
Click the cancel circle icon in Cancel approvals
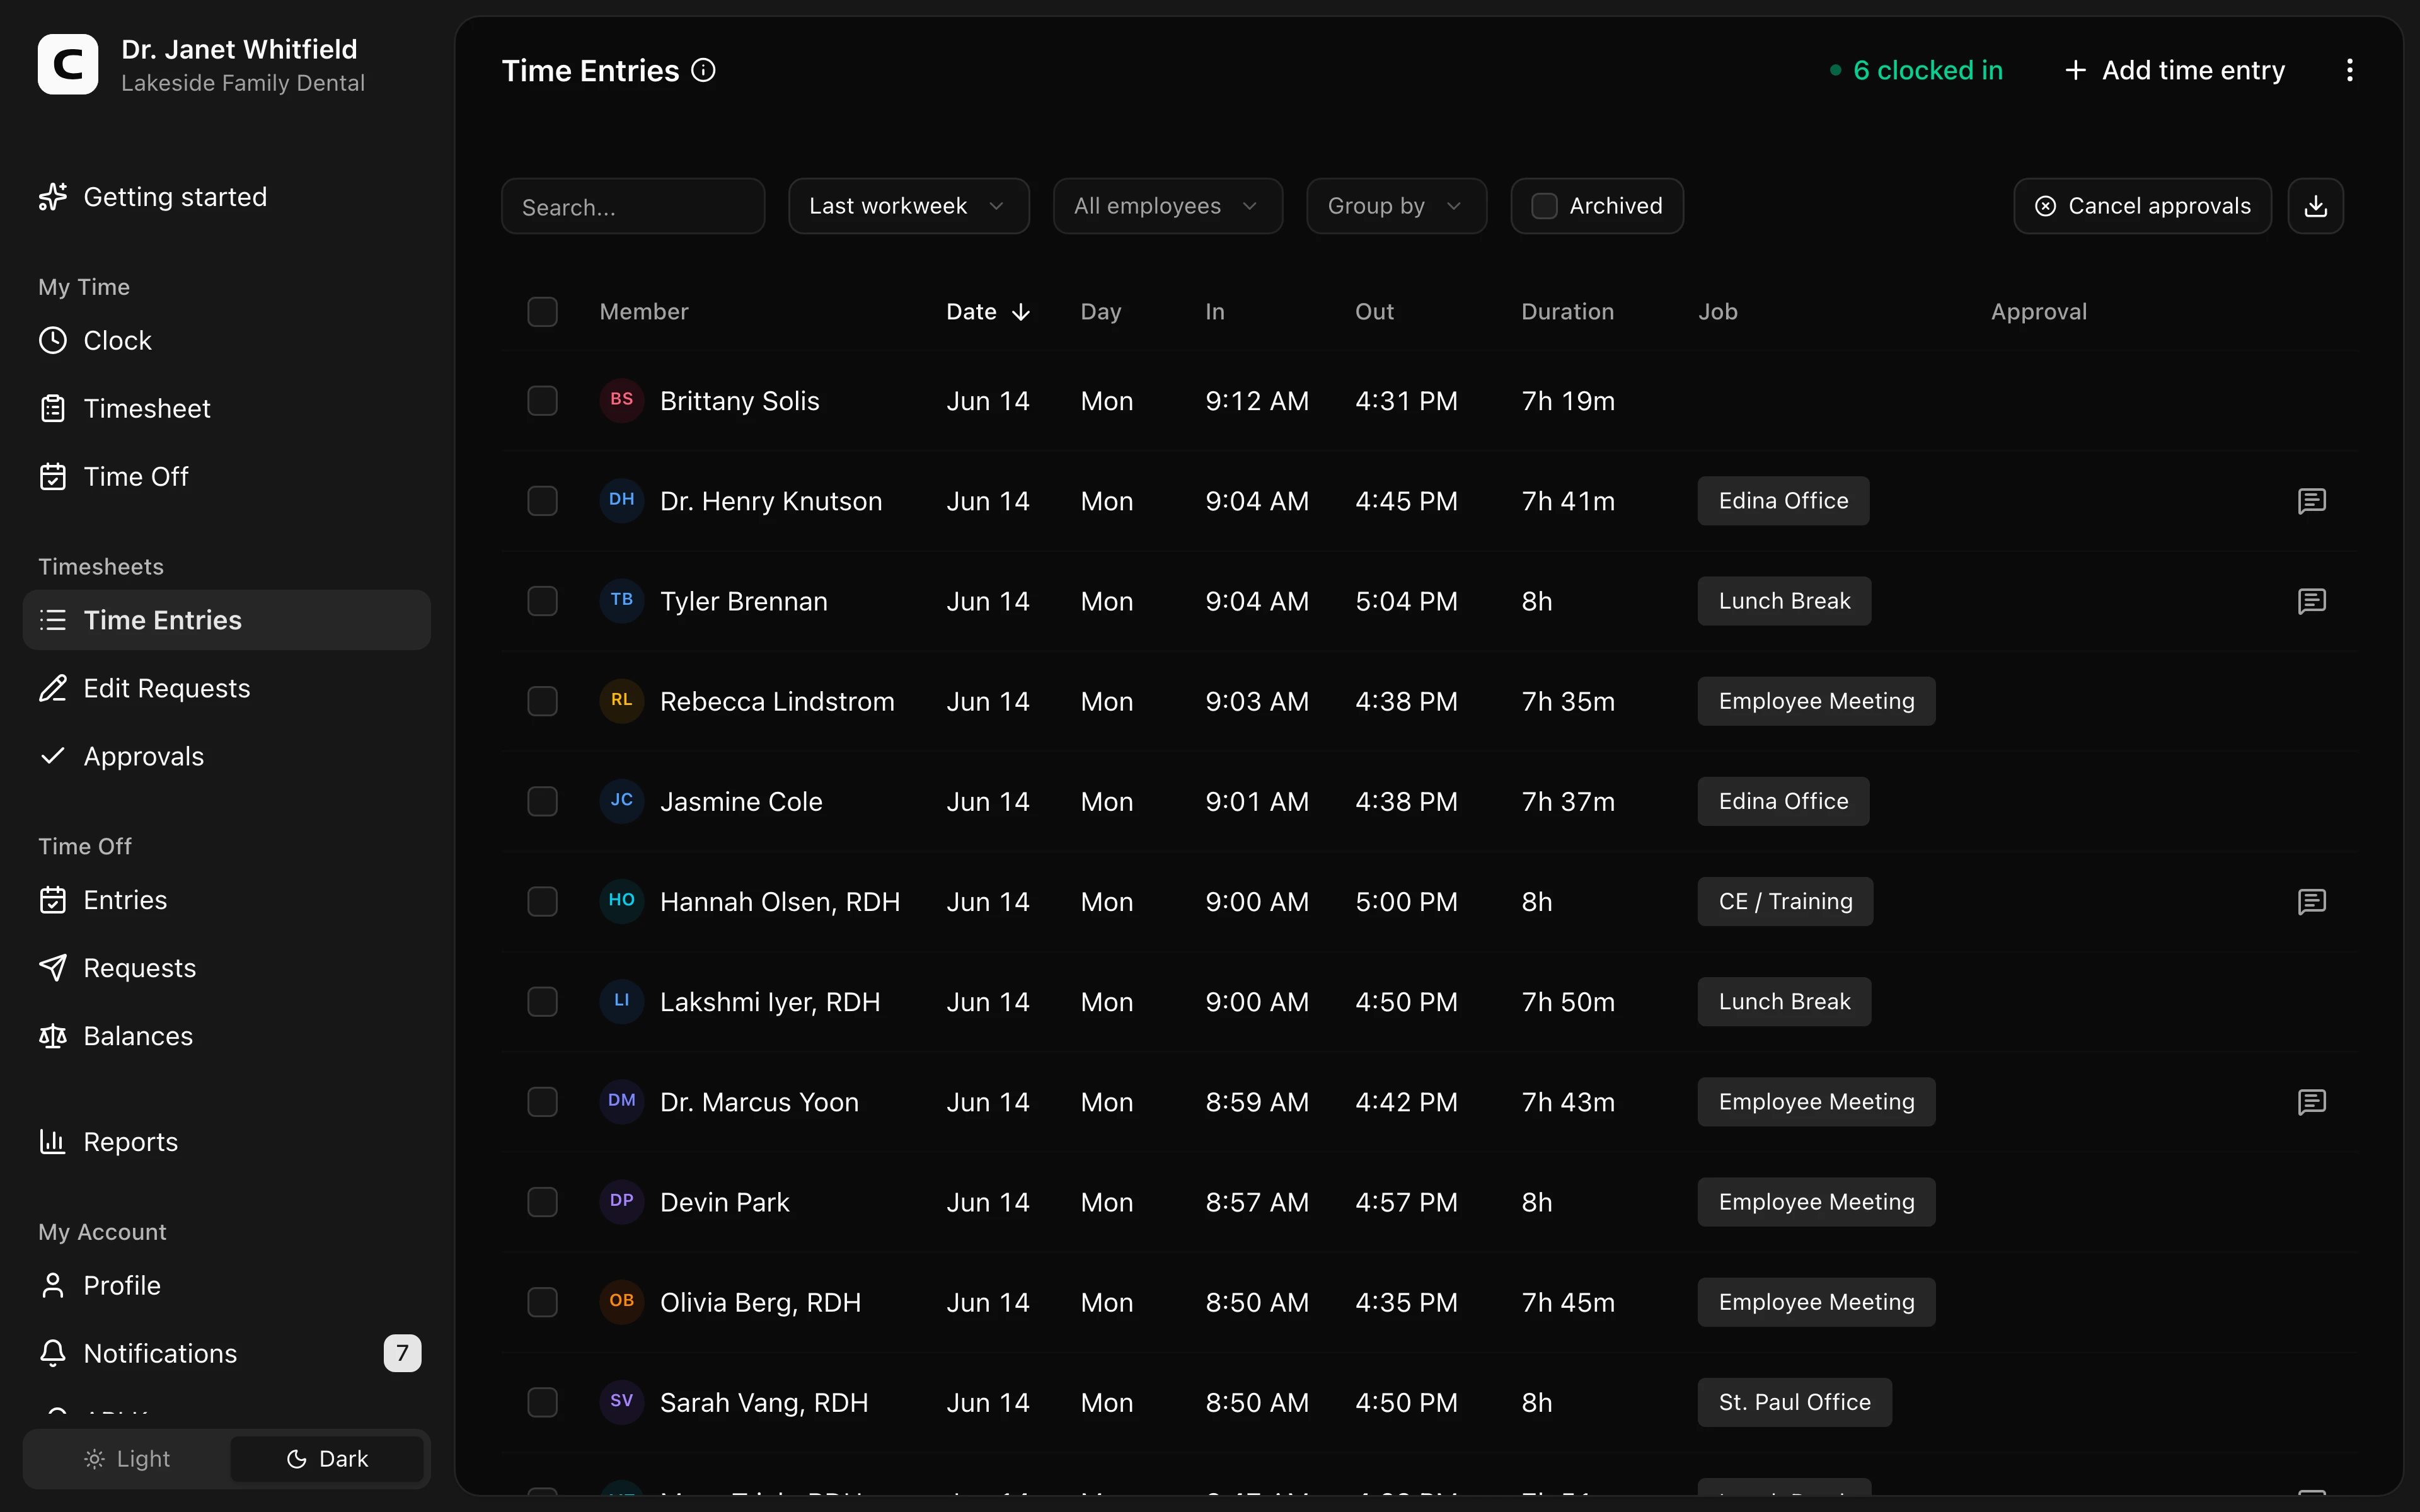pos(2046,206)
